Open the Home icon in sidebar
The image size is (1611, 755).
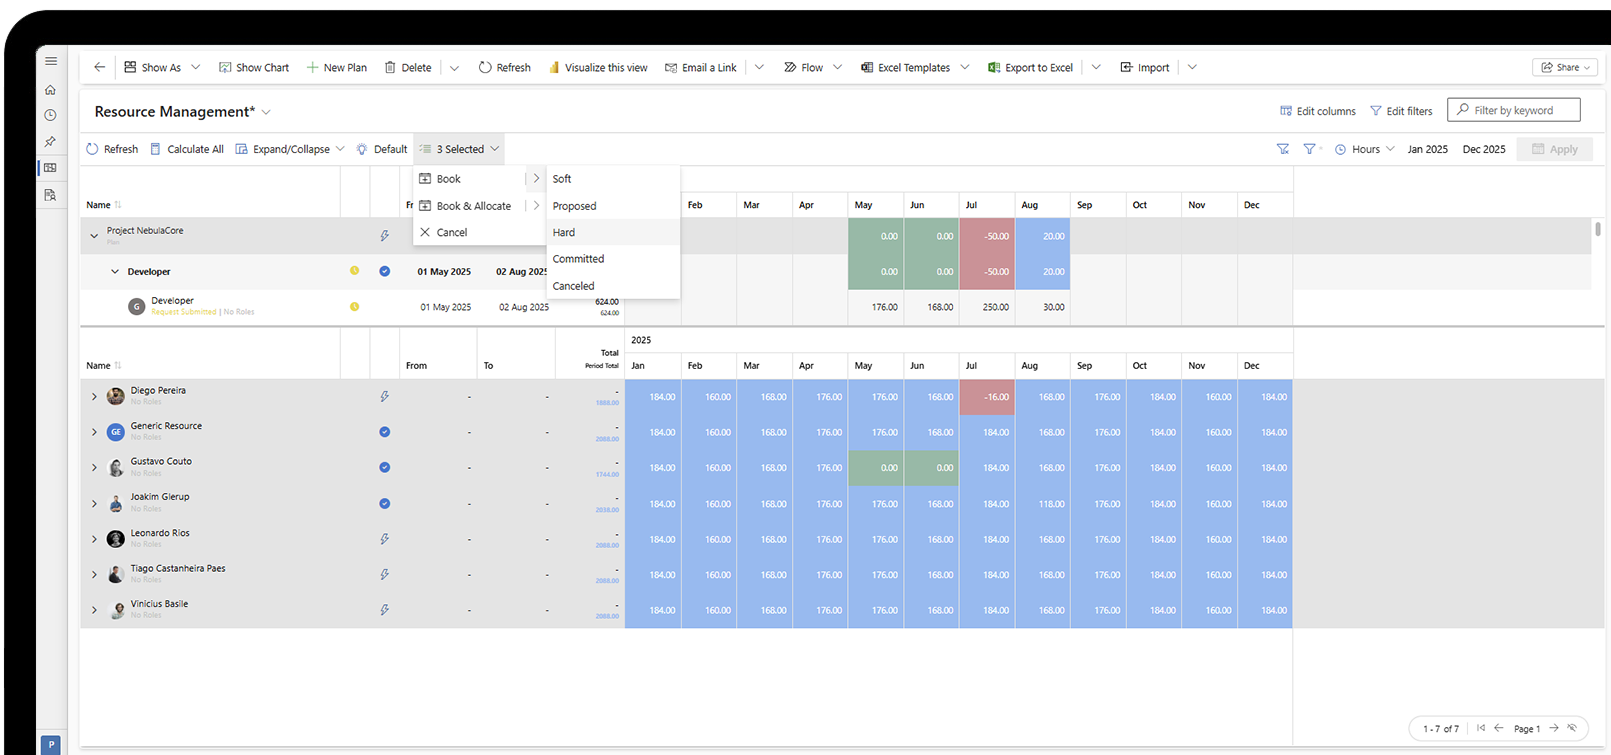[51, 90]
